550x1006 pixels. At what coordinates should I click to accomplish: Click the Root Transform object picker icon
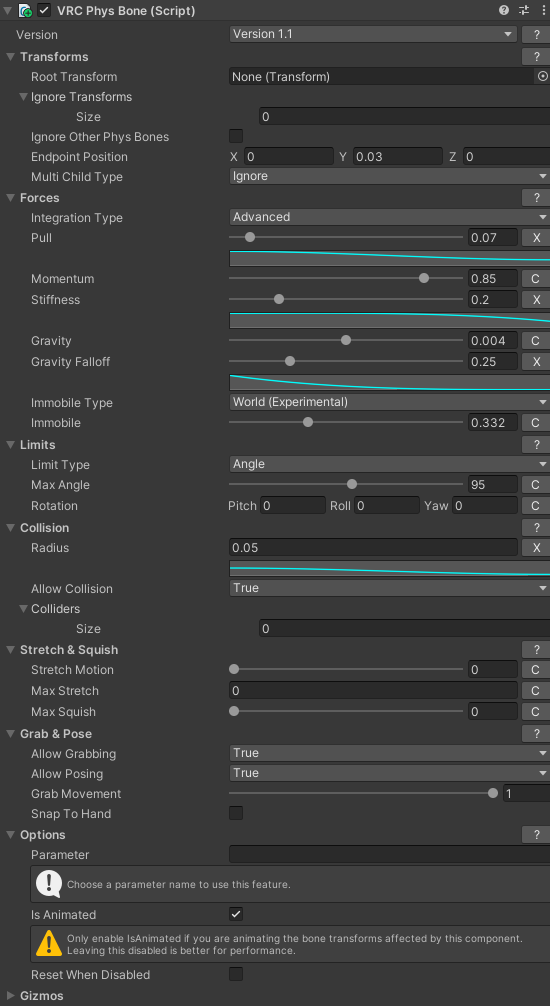point(542,76)
